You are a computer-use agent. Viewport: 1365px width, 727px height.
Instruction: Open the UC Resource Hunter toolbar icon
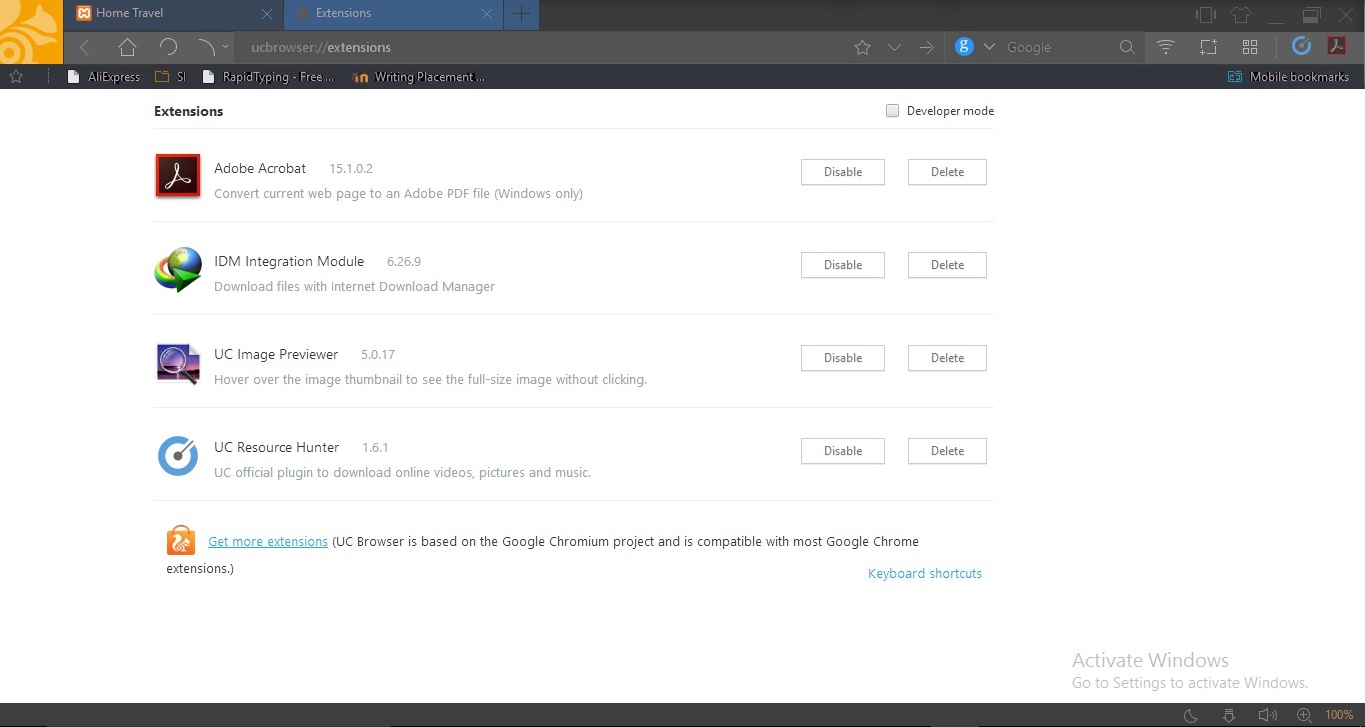click(x=1301, y=46)
